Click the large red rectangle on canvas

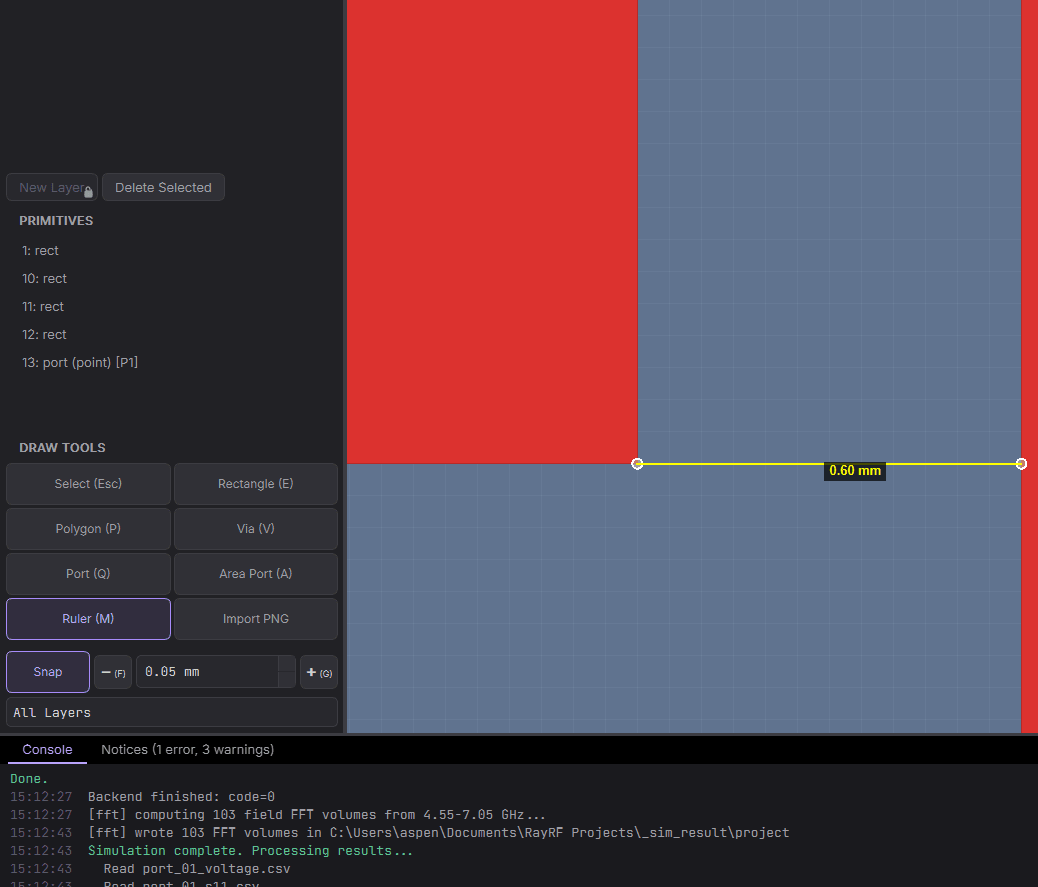492,232
